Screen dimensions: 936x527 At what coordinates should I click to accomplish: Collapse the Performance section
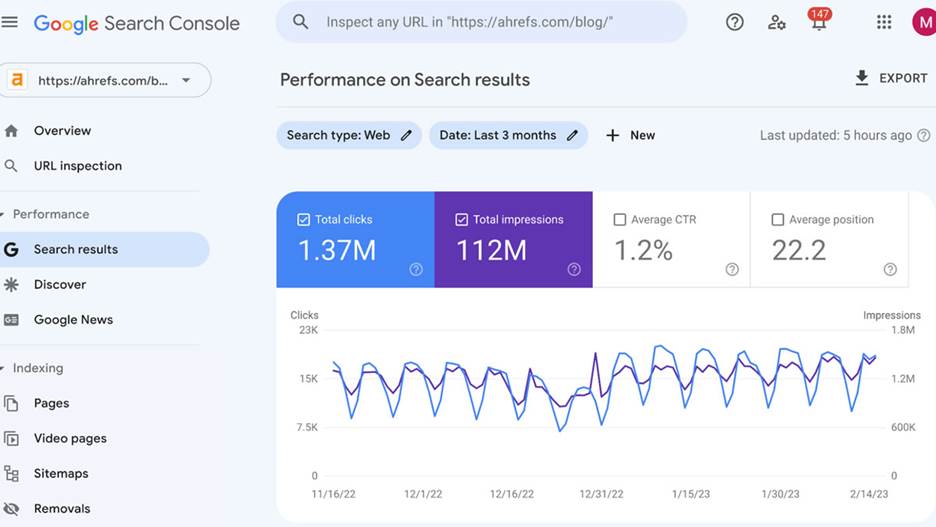click(x=4, y=214)
